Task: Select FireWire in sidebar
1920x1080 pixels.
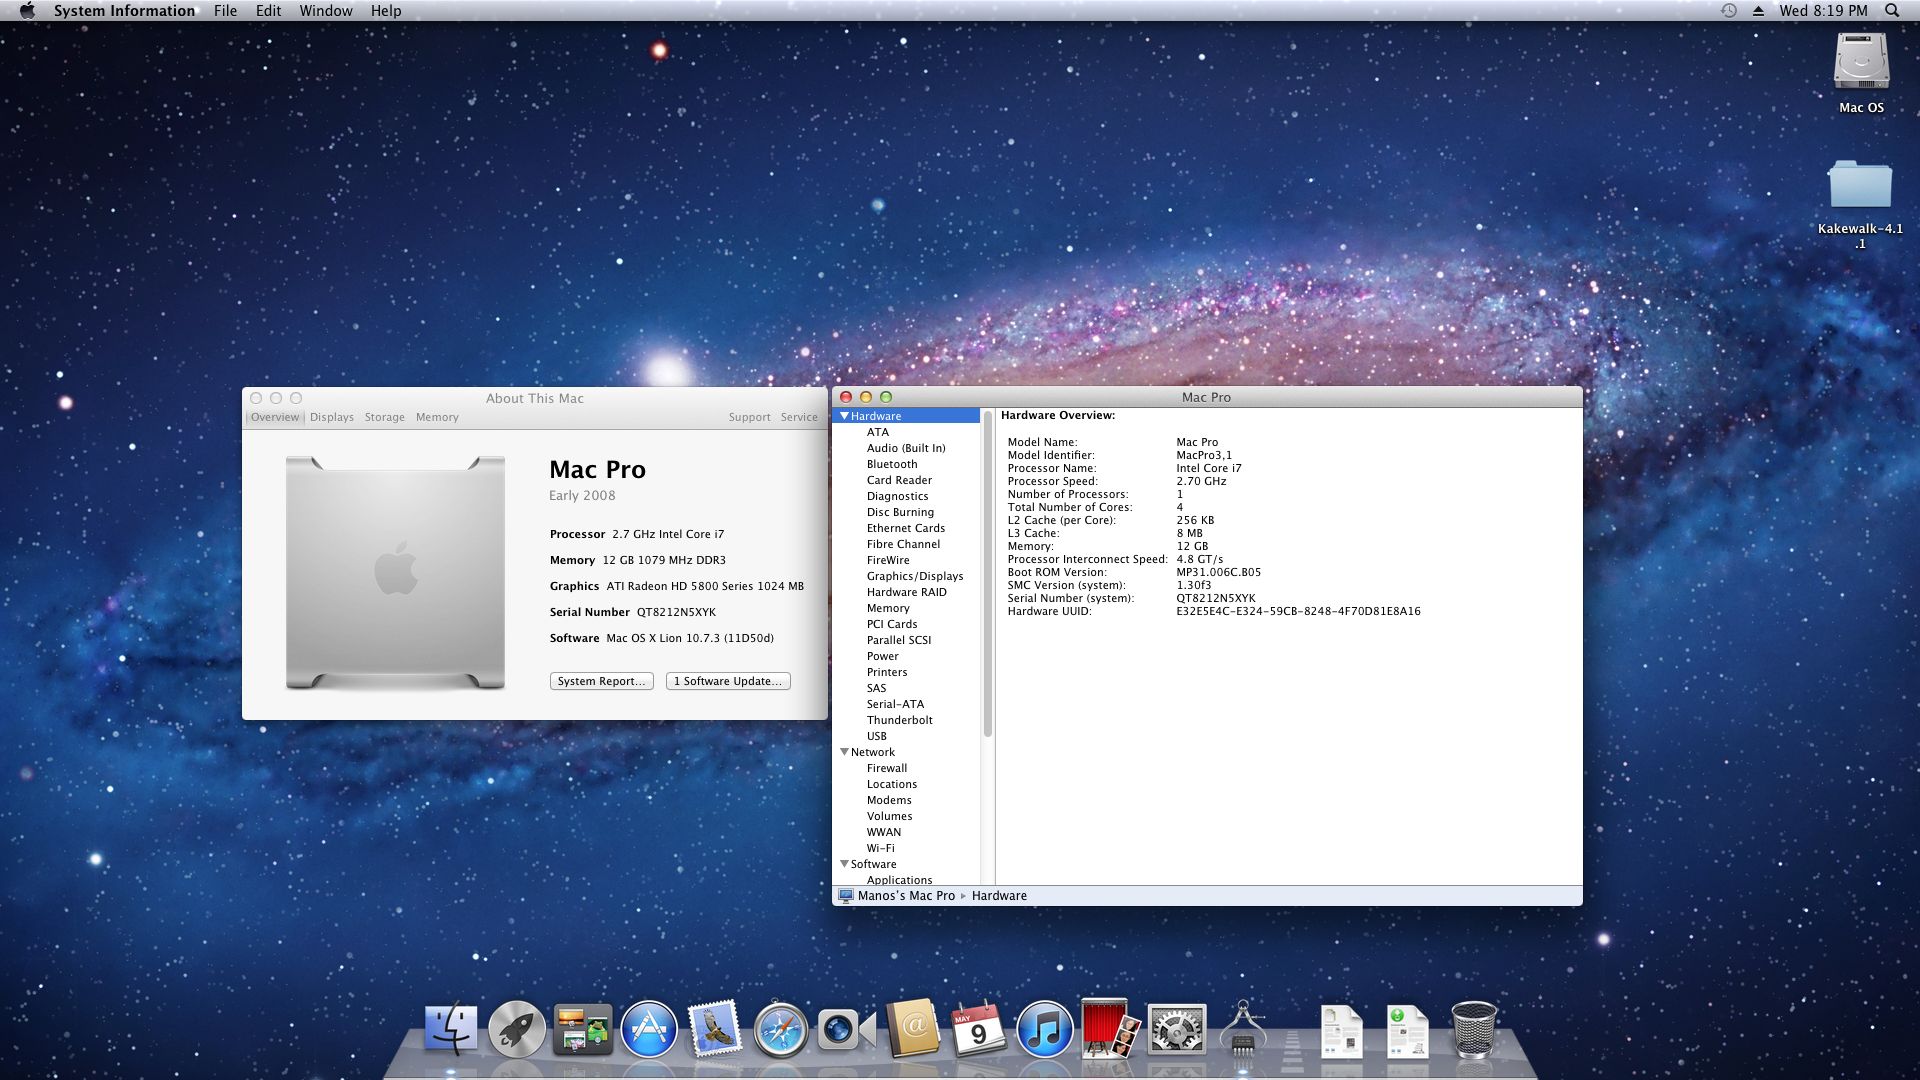Action: tap(888, 560)
